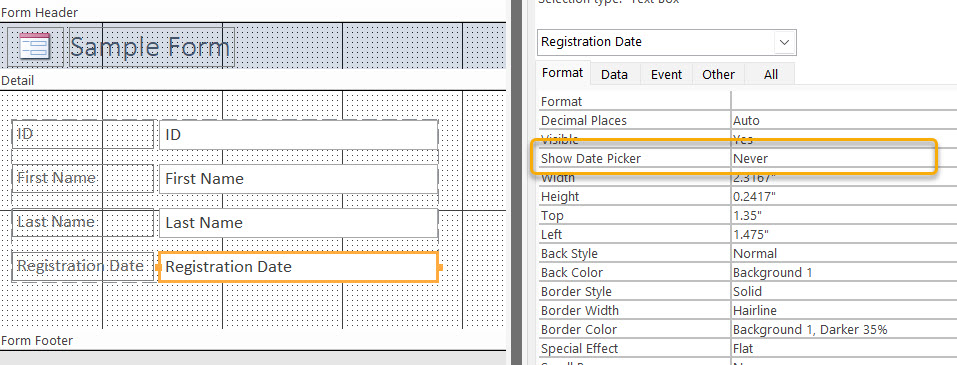The height and width of the screenshot is (365, 957).
Task: Switch to the Event tab
Action: pos(666,74)
